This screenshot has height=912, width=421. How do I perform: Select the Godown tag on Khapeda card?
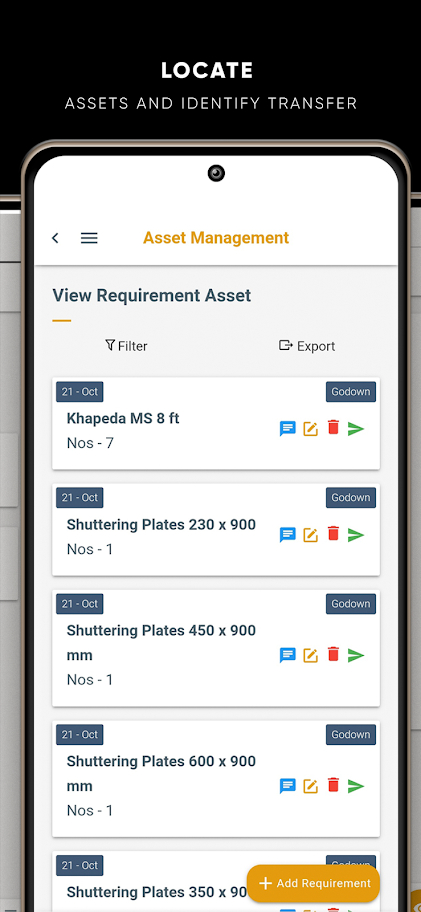tap(351, 392)
